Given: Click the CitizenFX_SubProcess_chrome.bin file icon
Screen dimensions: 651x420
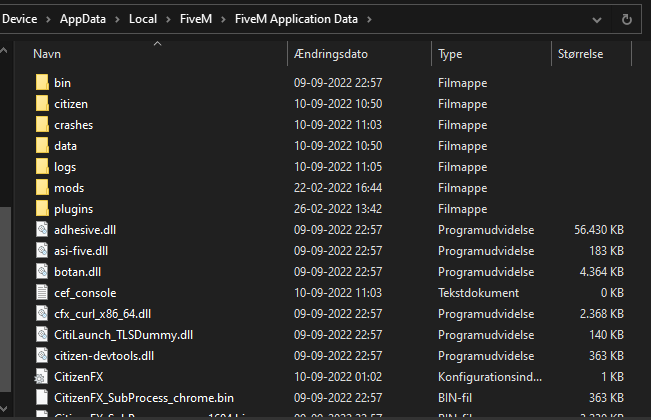Looking at the screenshot, I should (42, 398).
